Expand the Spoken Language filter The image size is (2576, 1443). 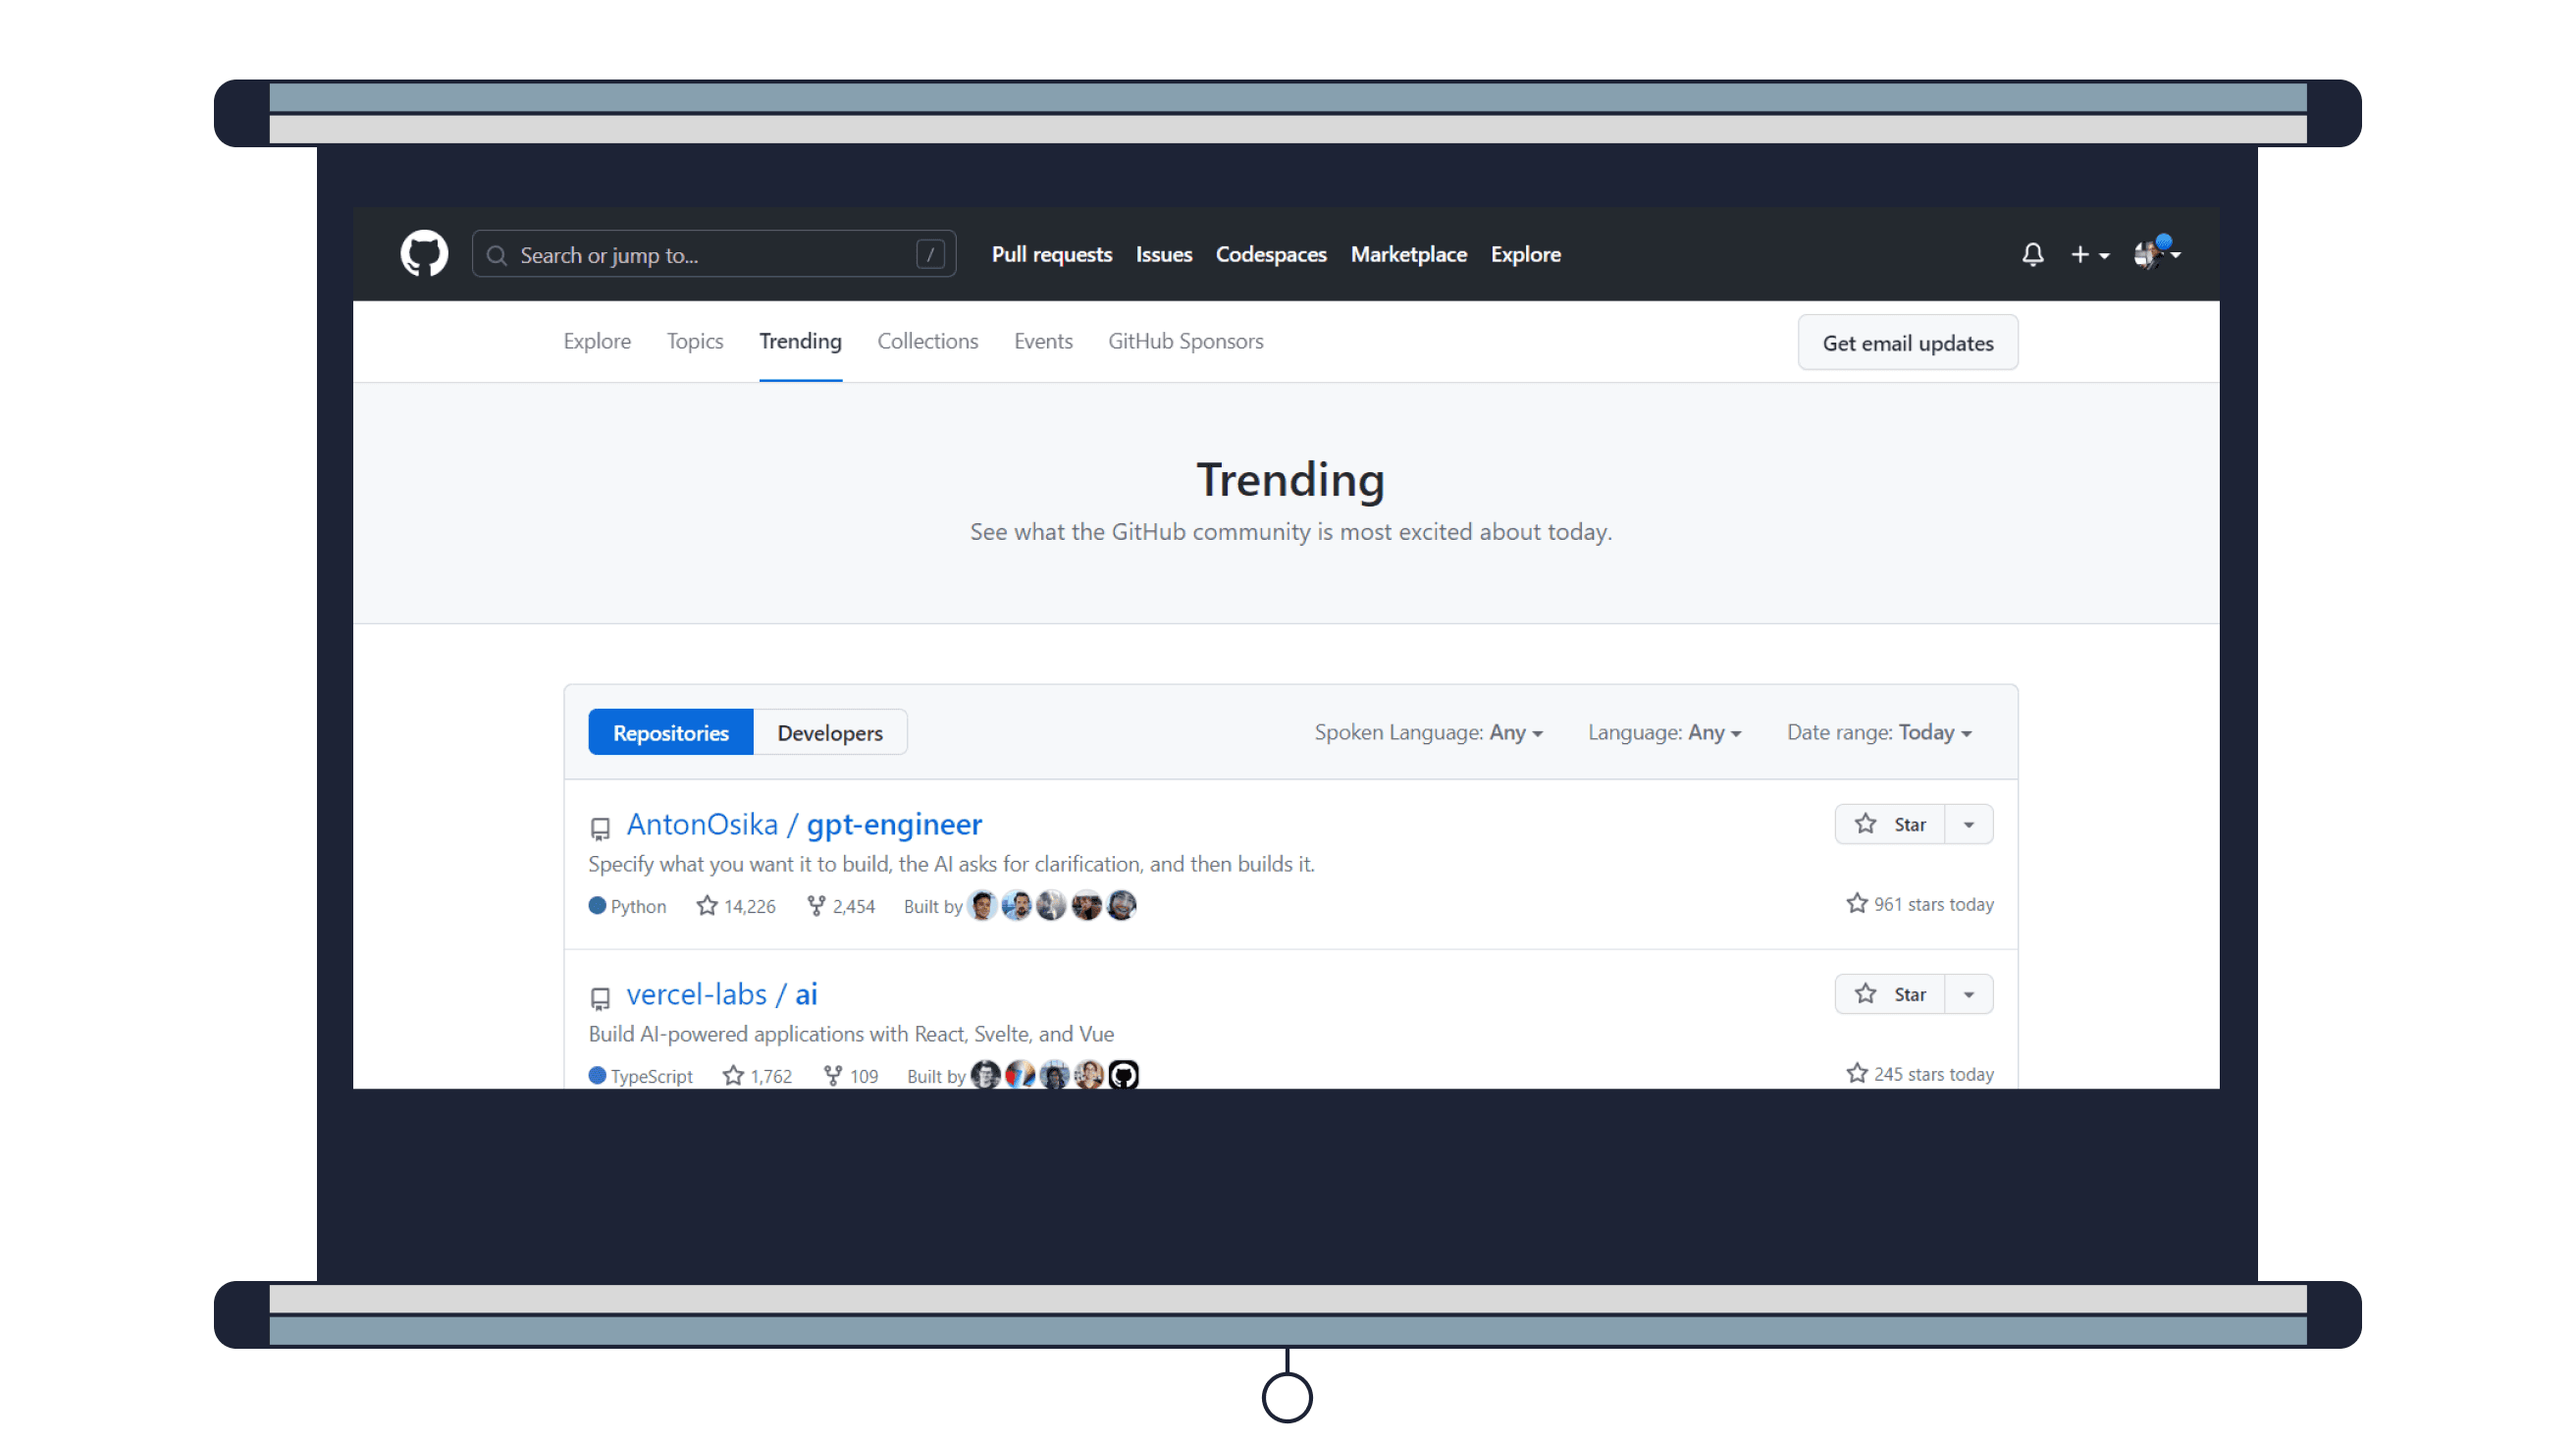pyautogui.click(x=1428, y=733)
